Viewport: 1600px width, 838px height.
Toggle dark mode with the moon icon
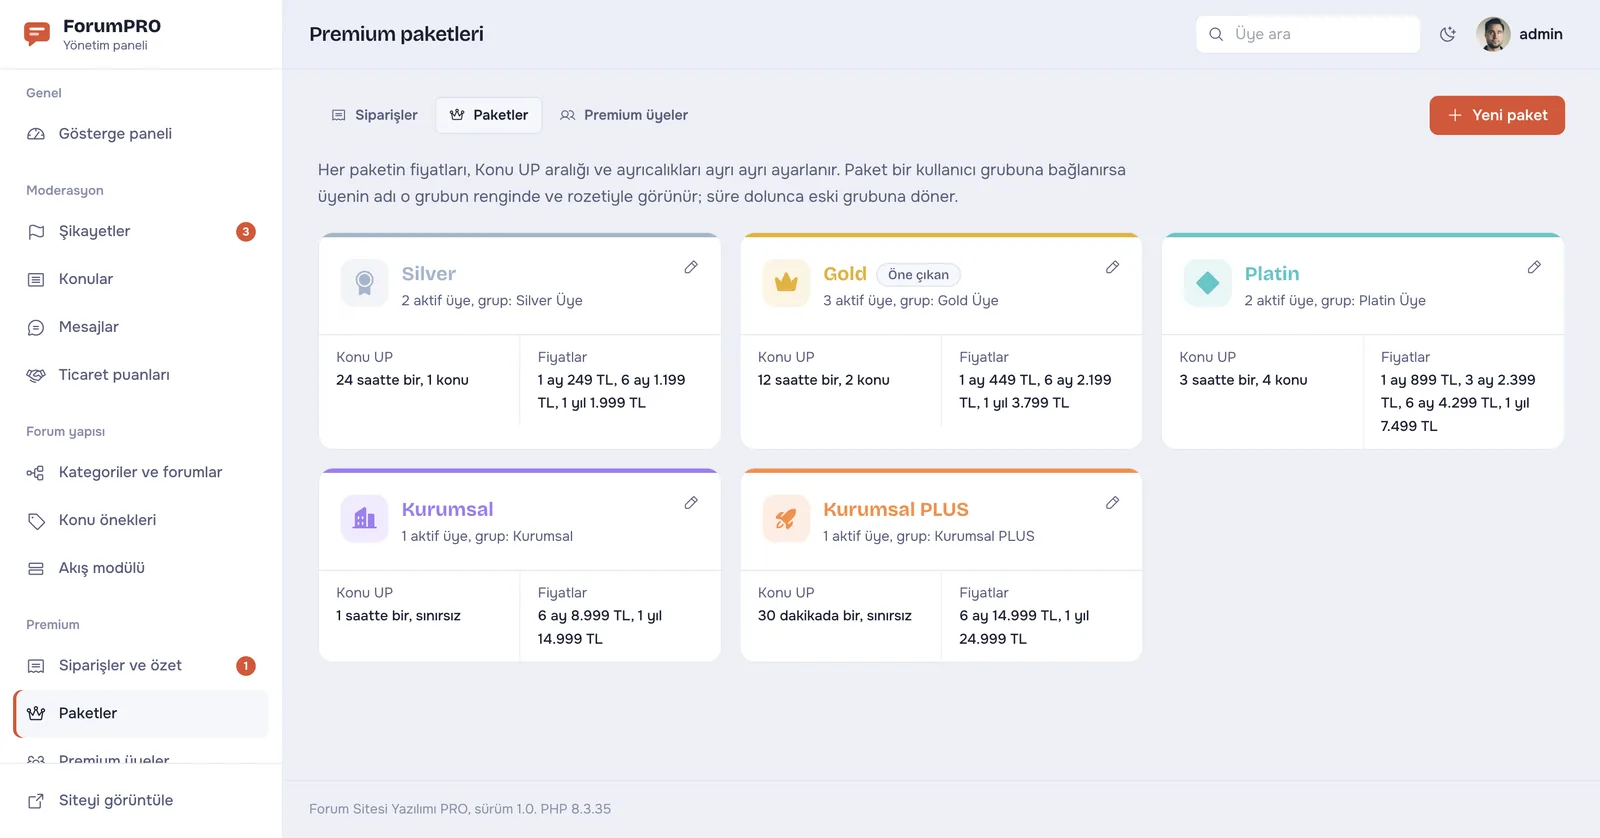pos(1447,34)
